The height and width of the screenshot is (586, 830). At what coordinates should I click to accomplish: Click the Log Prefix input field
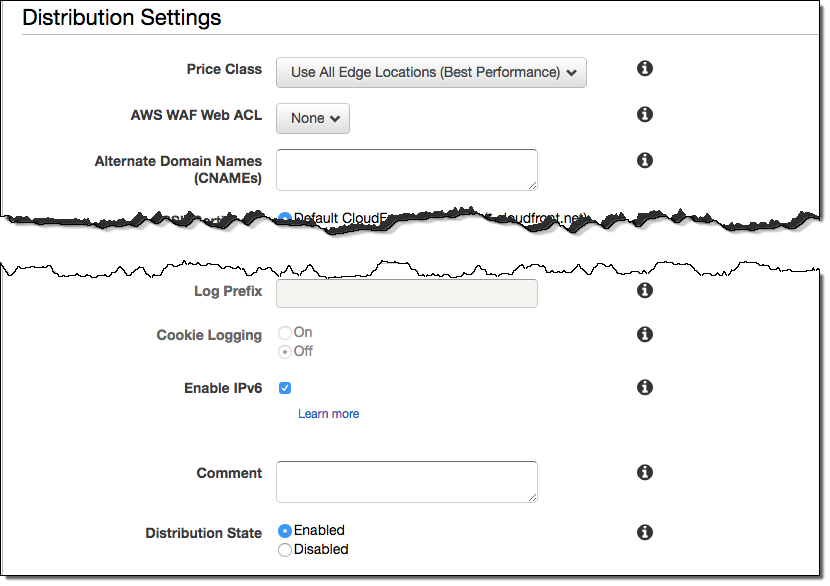[x=406, y=293]
